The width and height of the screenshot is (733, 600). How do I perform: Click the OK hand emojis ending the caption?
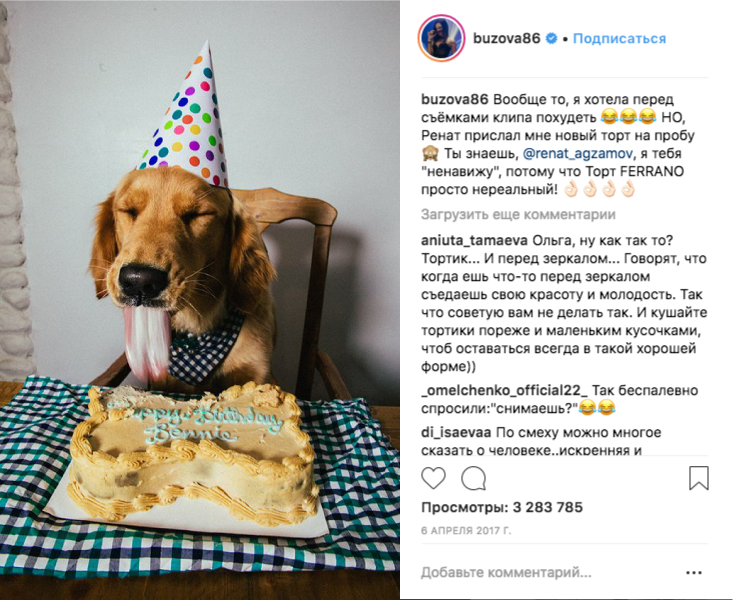point(599,189)
